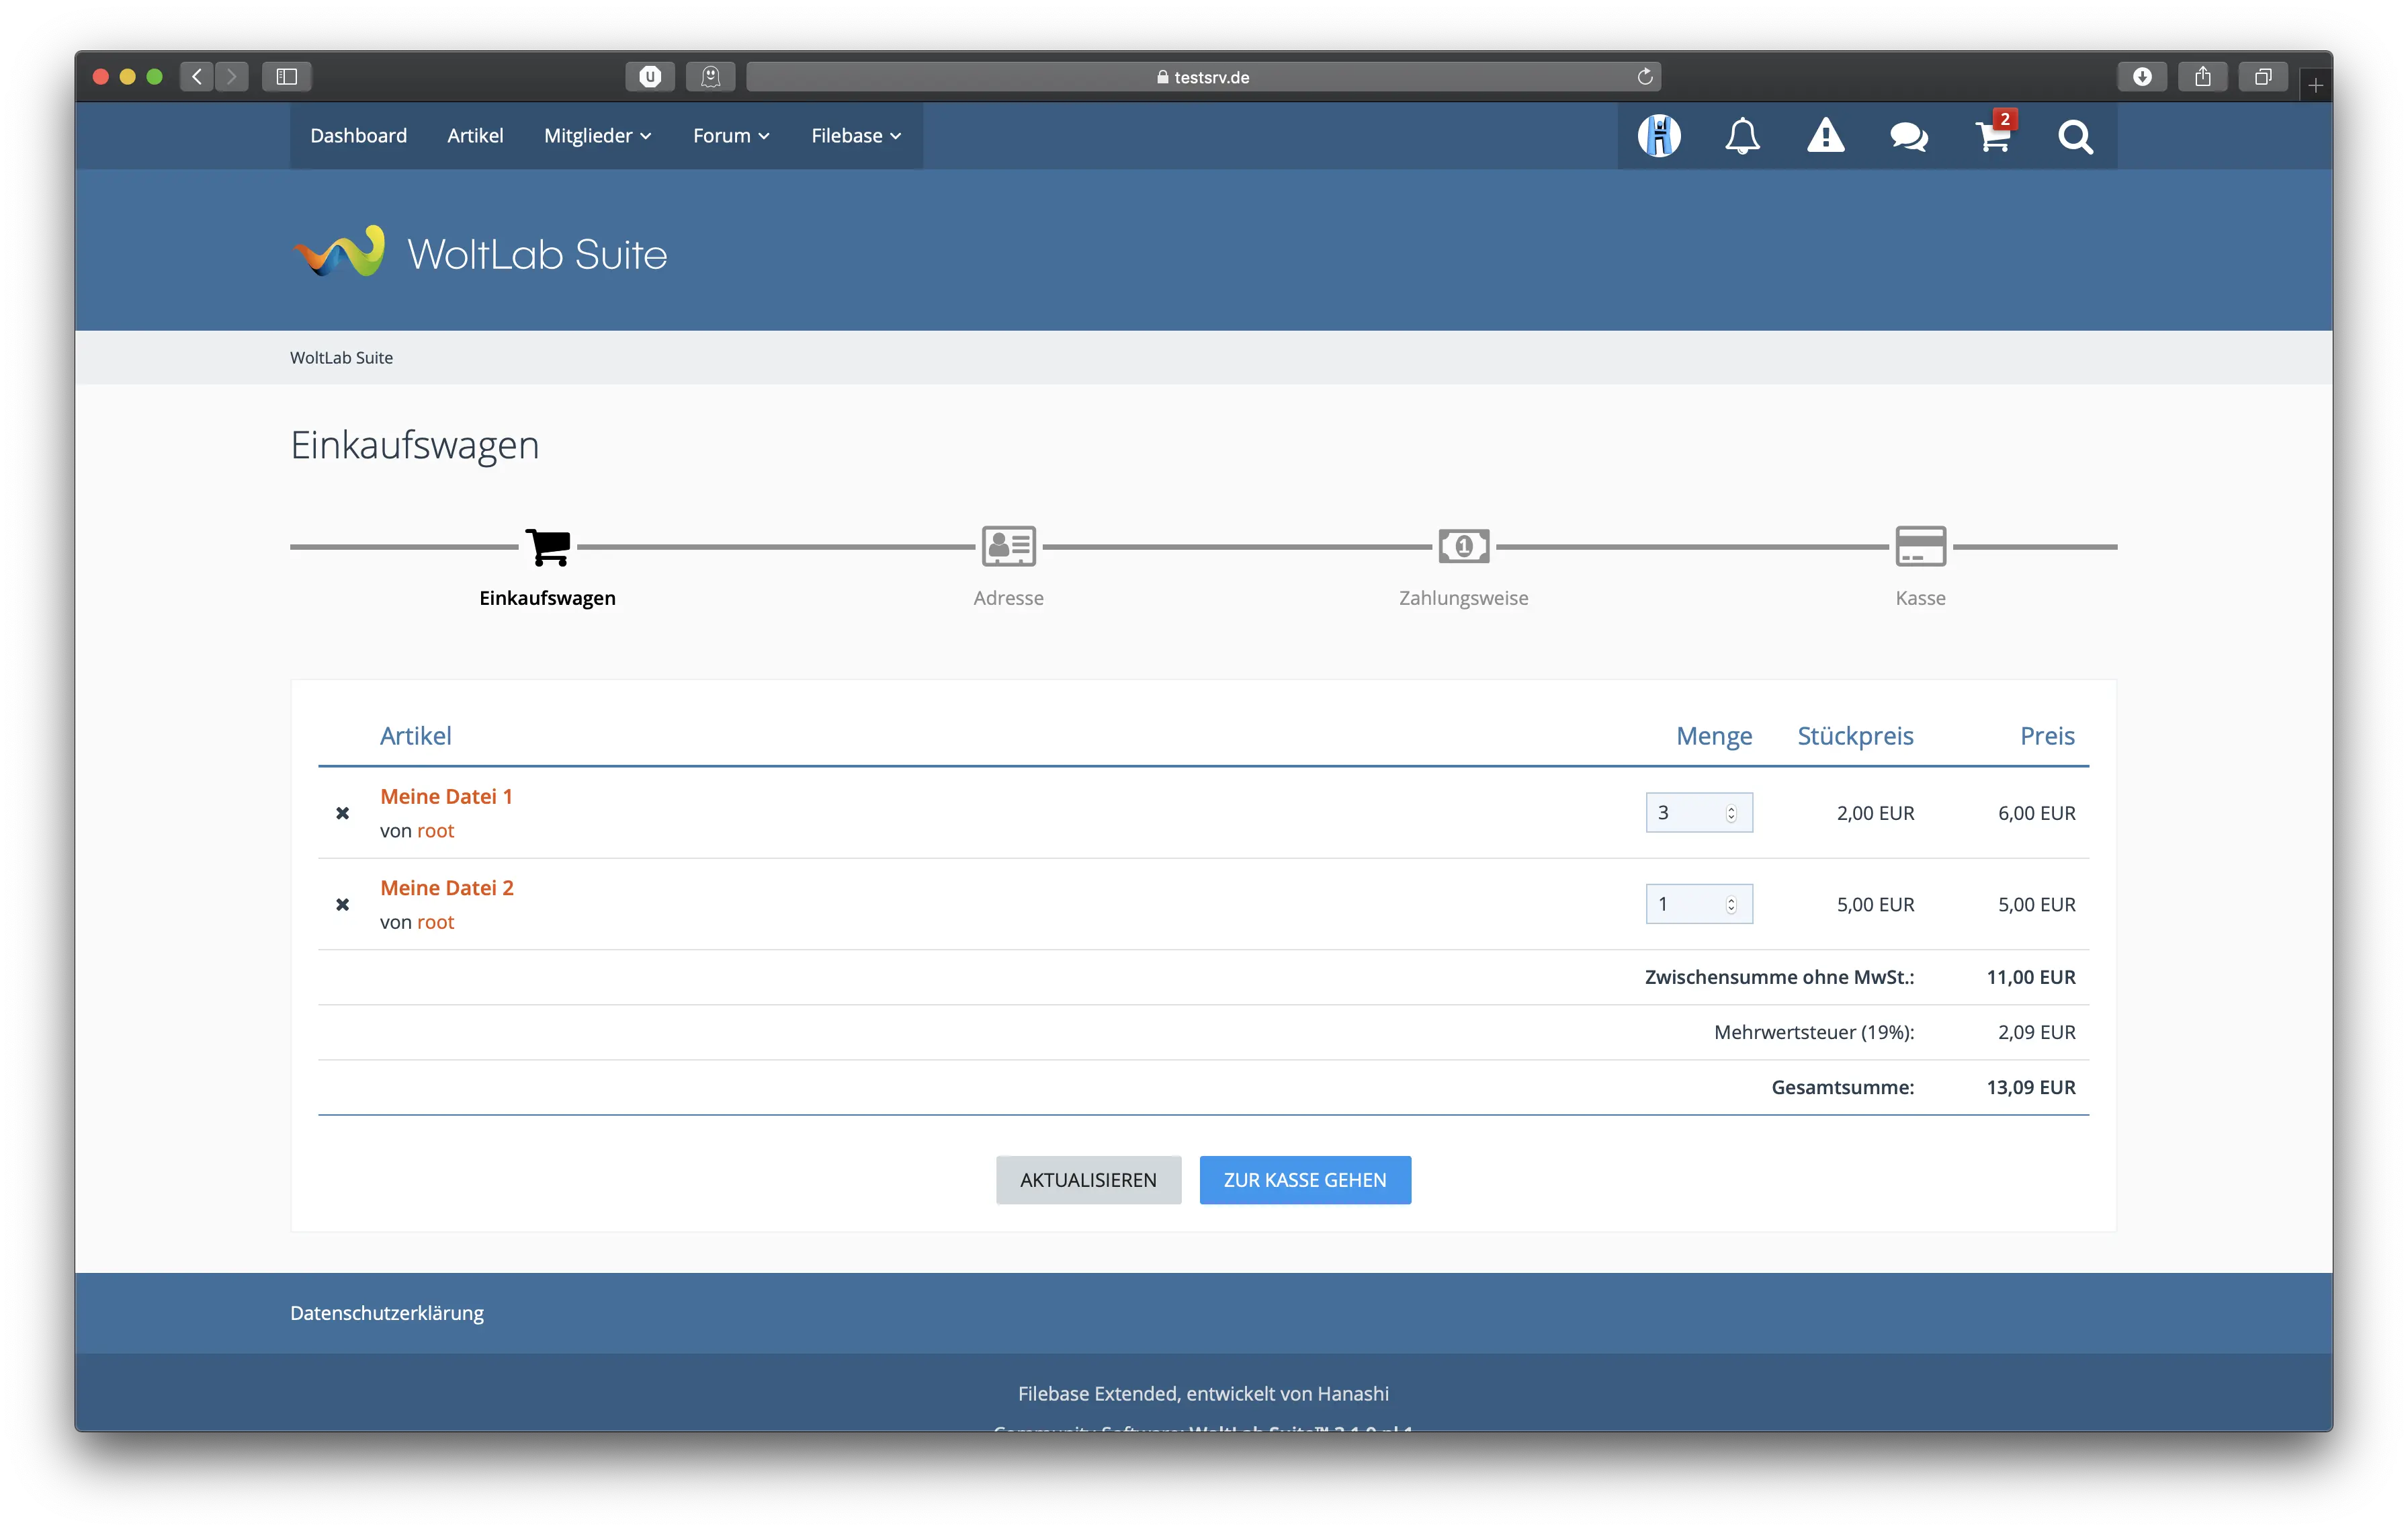Open the conversations speech bubble icon
Image resolution: width=2408 pixels, height=1531 pixels.
[1908, 136]
